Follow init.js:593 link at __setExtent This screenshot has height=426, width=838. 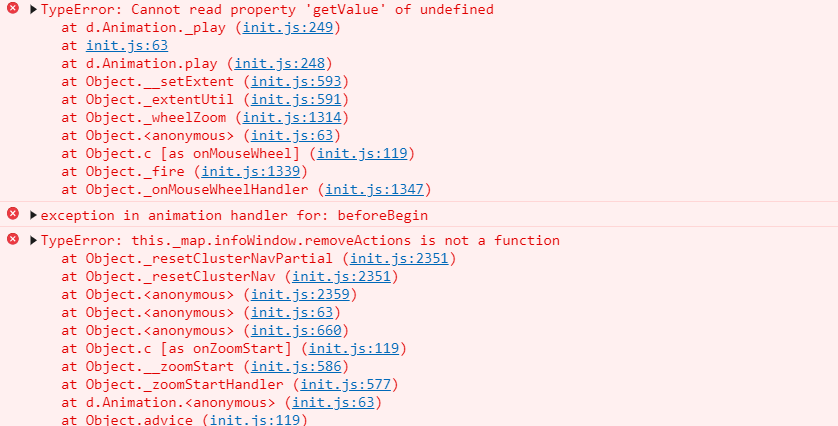[x=296, y=81]
